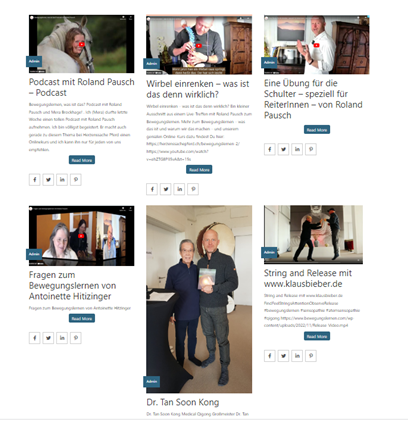Share the String and Release post on LinkedIn
This screenshot has width=408, height=430.
[x=297, y=356]
